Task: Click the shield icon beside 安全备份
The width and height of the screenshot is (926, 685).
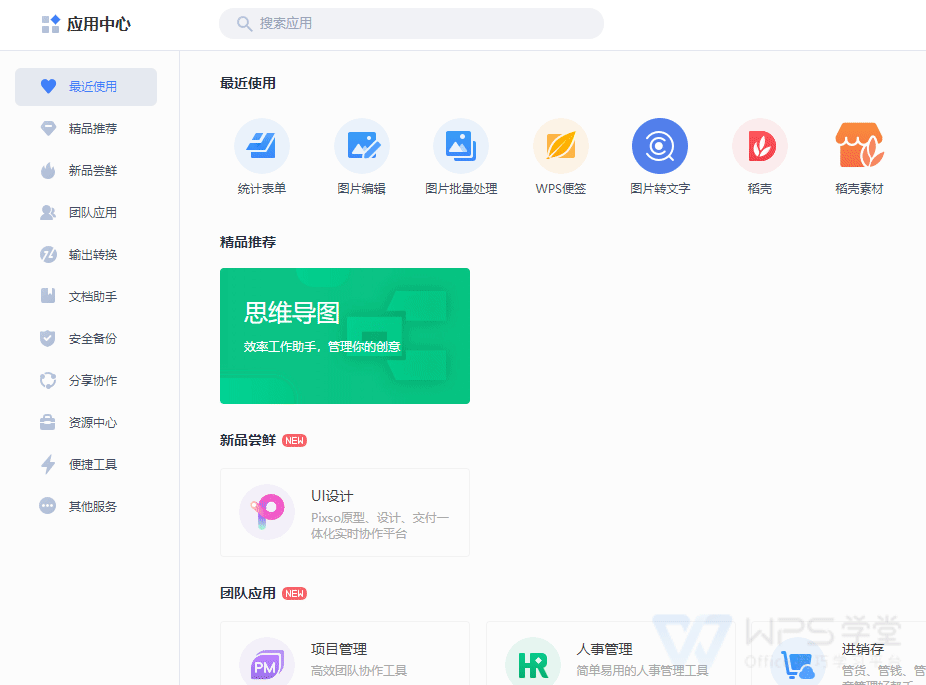Action: coord(48,338)
